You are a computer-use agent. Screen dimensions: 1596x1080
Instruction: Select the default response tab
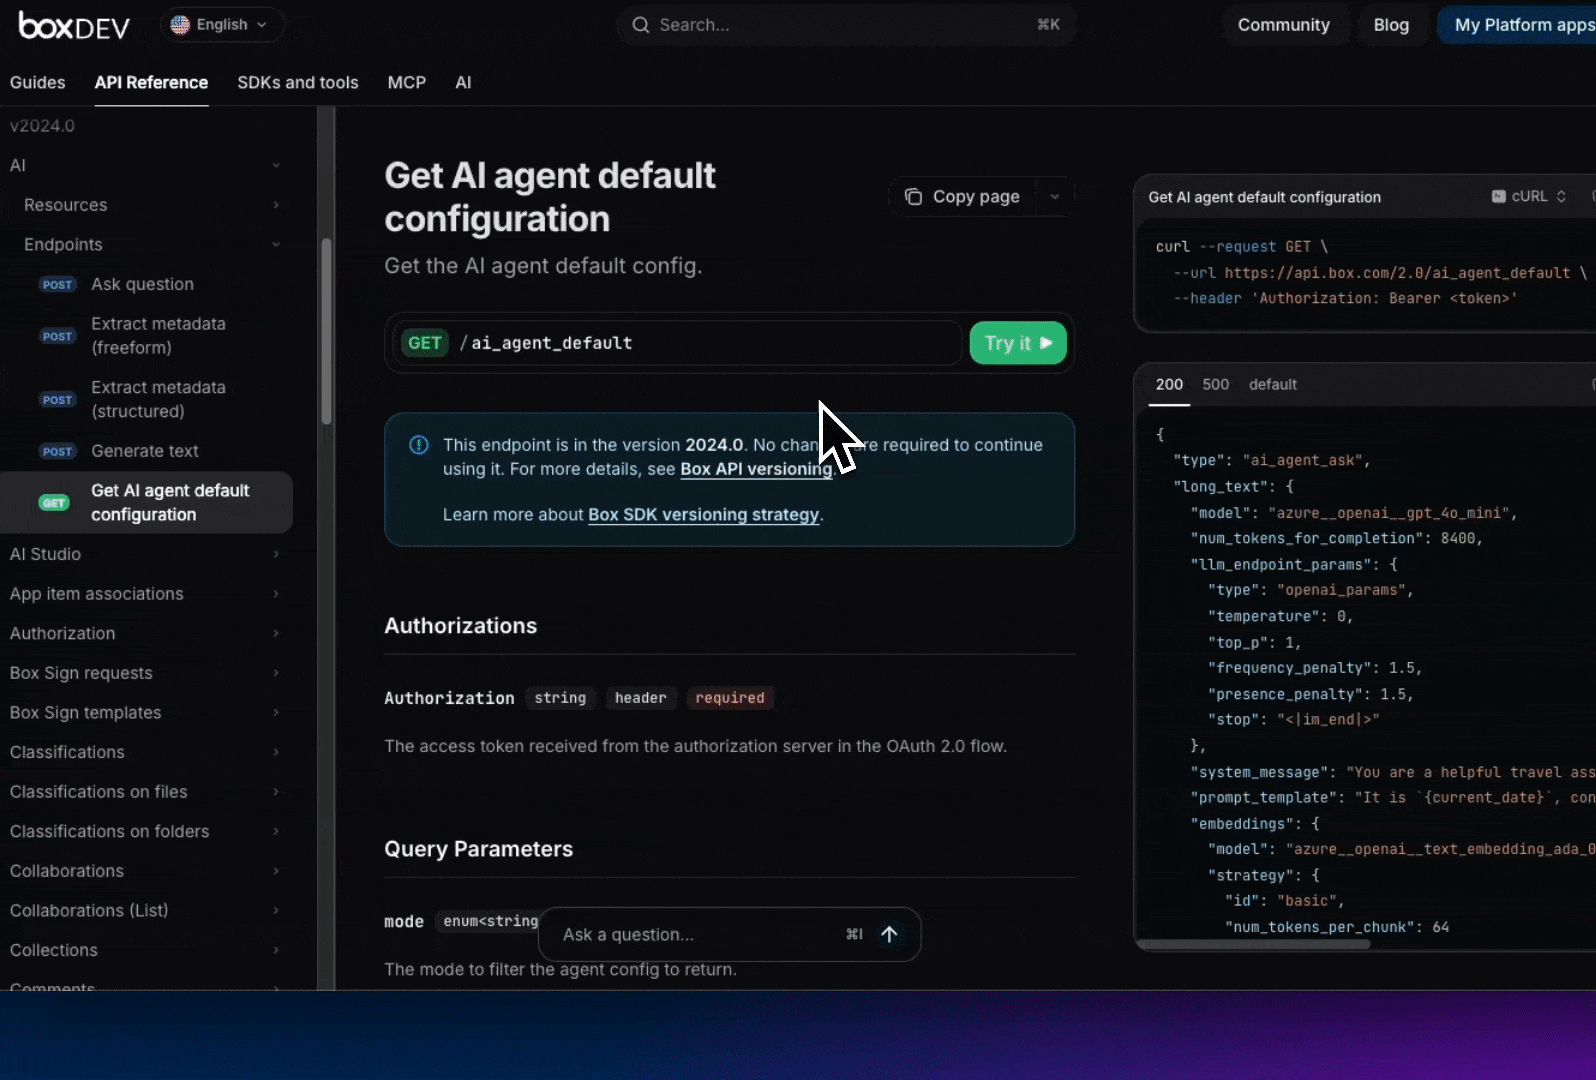coord(1273,384)
